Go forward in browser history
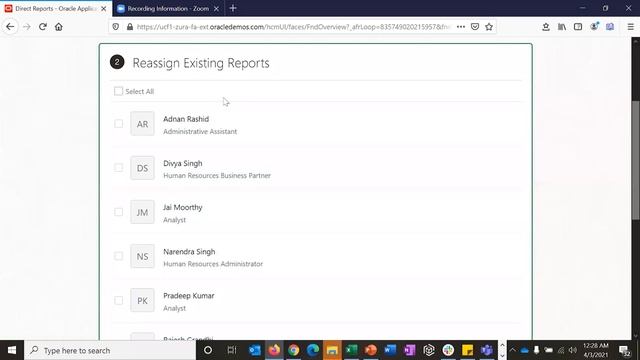 coord(27,27)
